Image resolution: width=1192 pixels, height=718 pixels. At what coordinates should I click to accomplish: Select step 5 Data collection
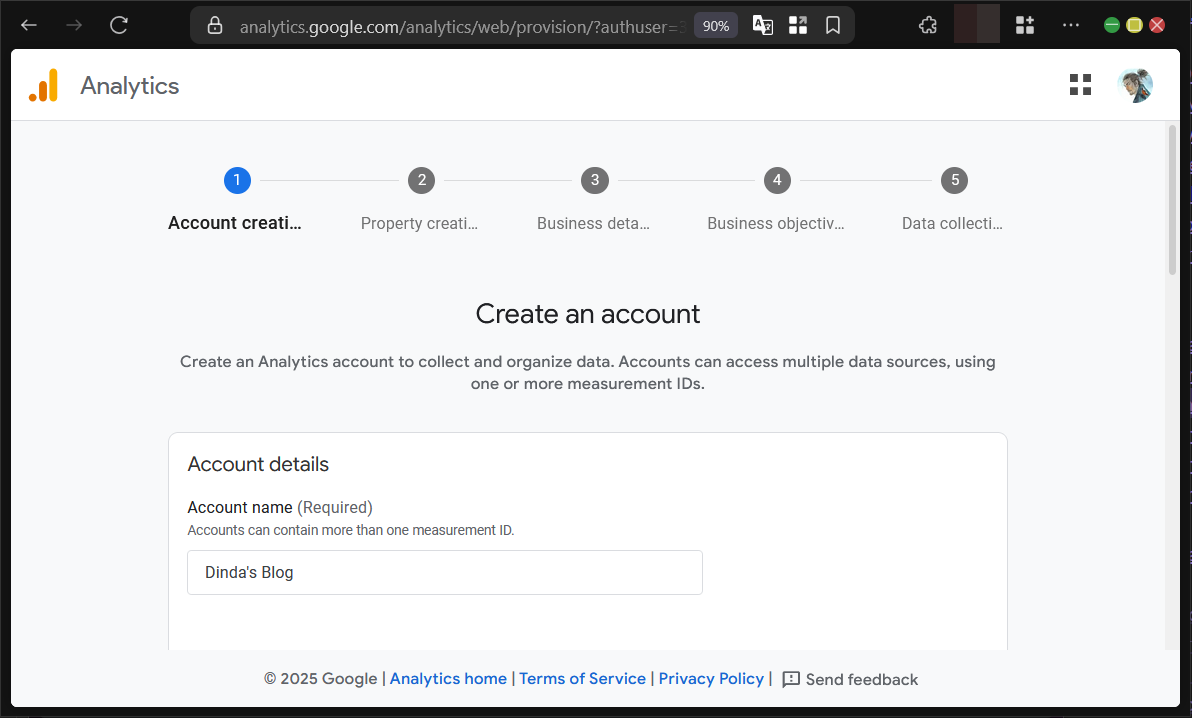[955, 181]
